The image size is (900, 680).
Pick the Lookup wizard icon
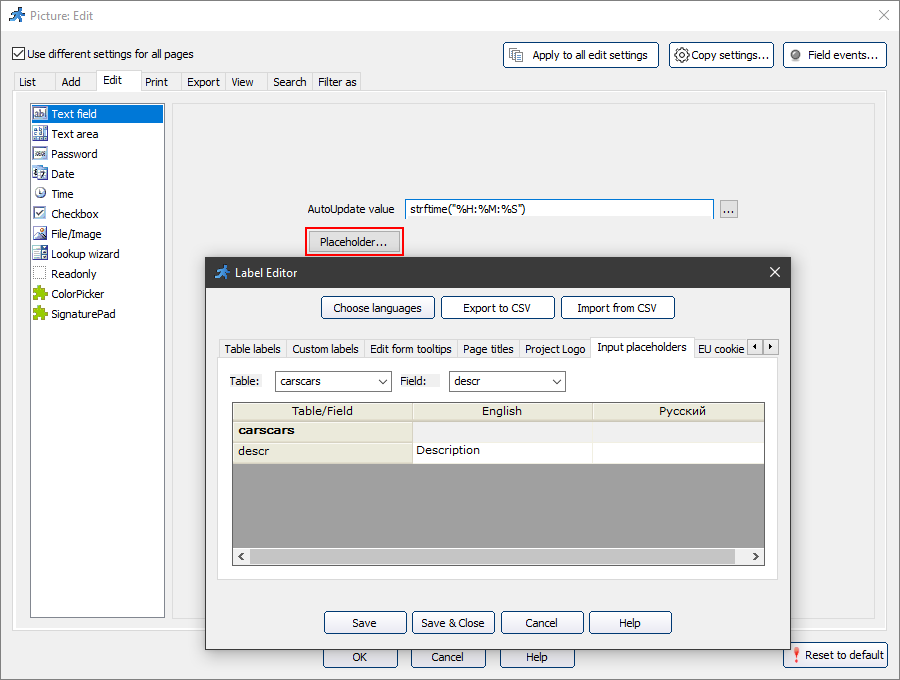point(40,254)
